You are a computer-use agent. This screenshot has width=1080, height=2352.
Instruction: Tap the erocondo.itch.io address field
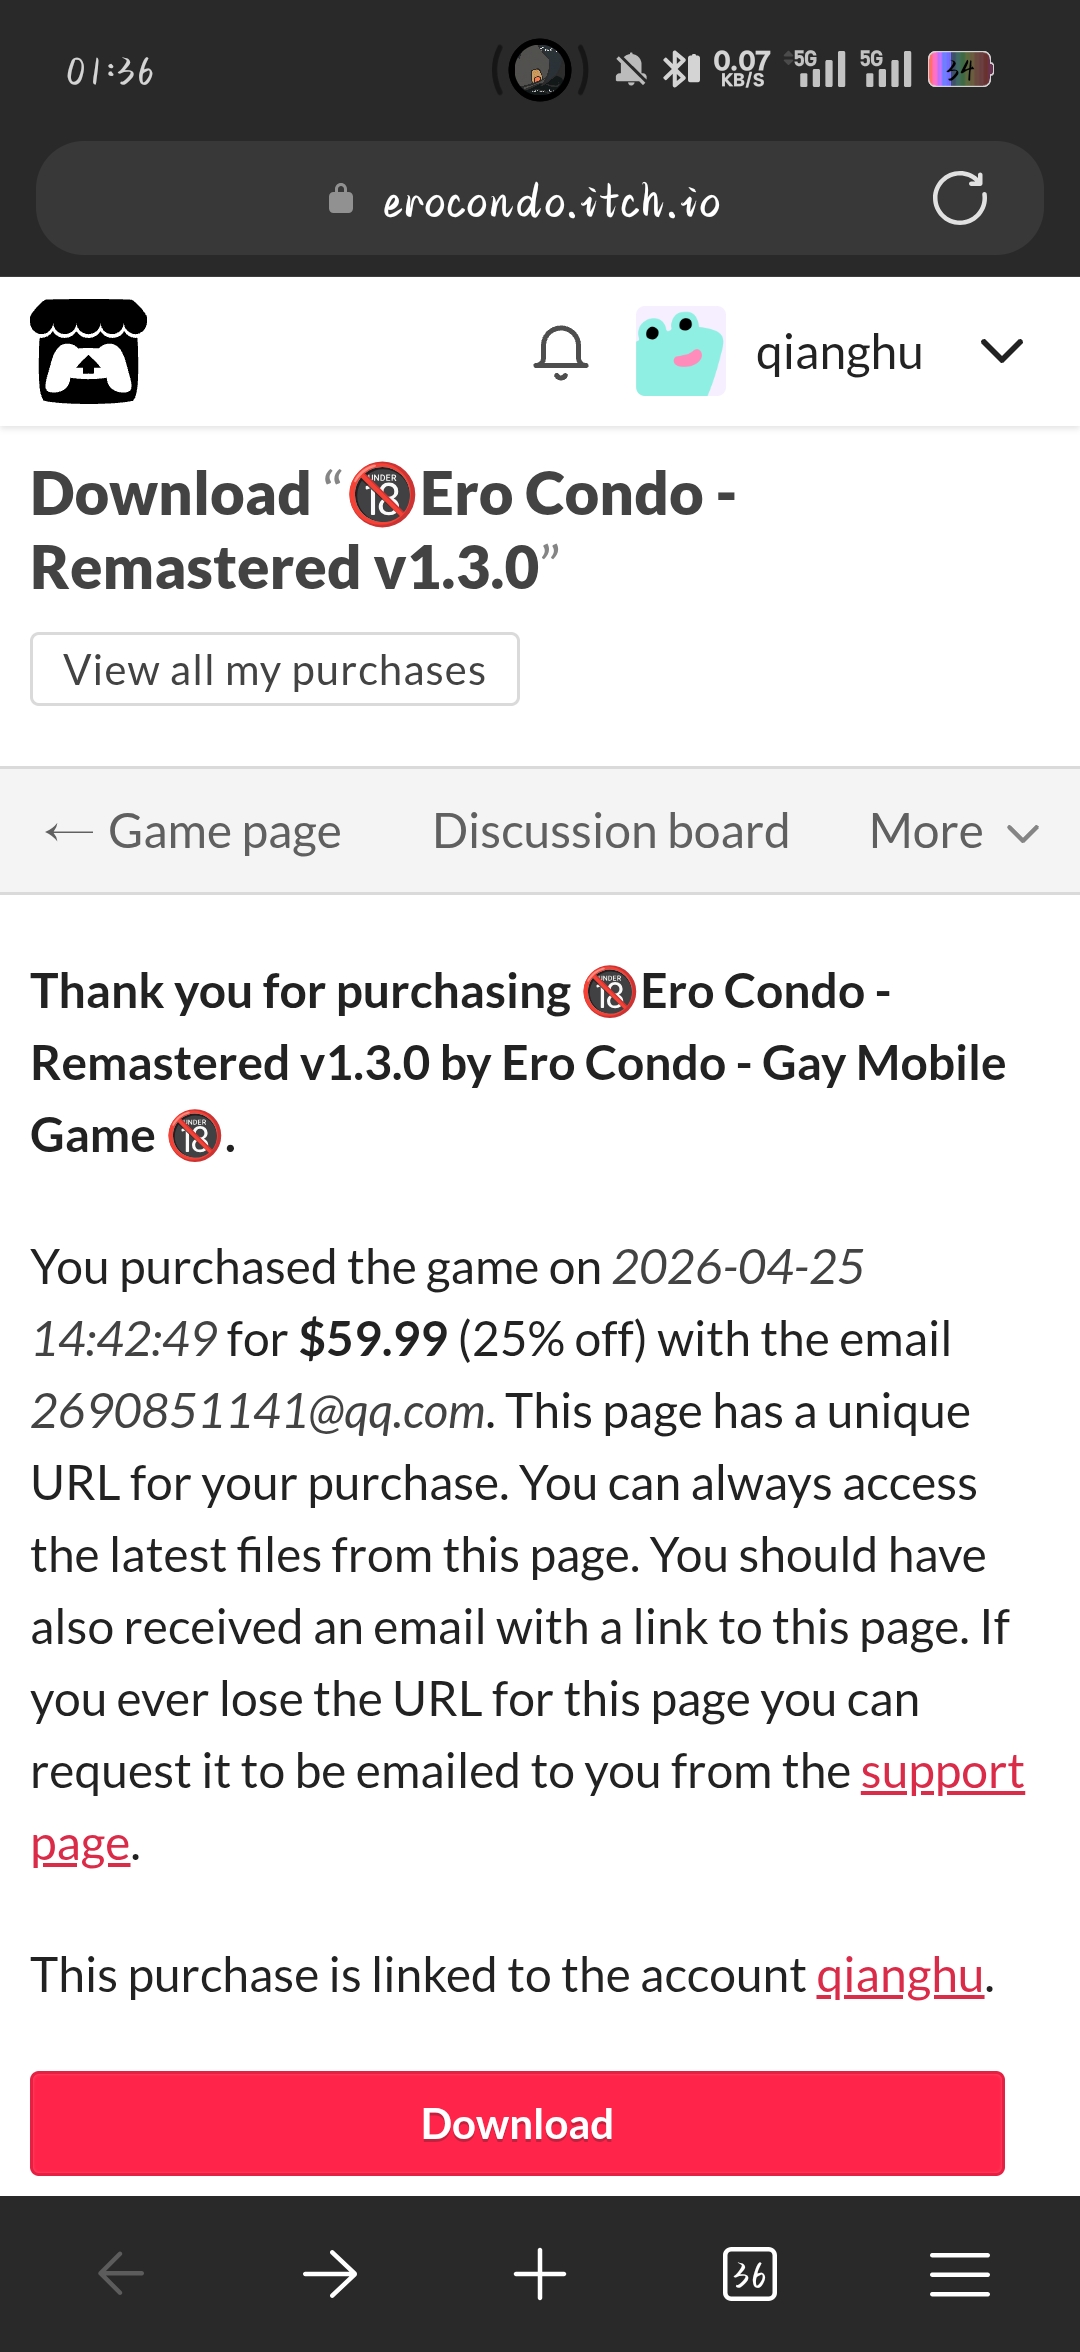tap(550, 200)
